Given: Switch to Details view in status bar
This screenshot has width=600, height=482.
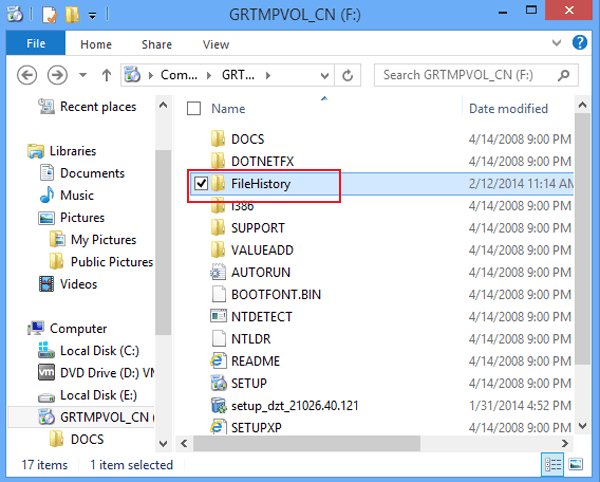Looking at the screenshot, I should [x=553, y=464].
